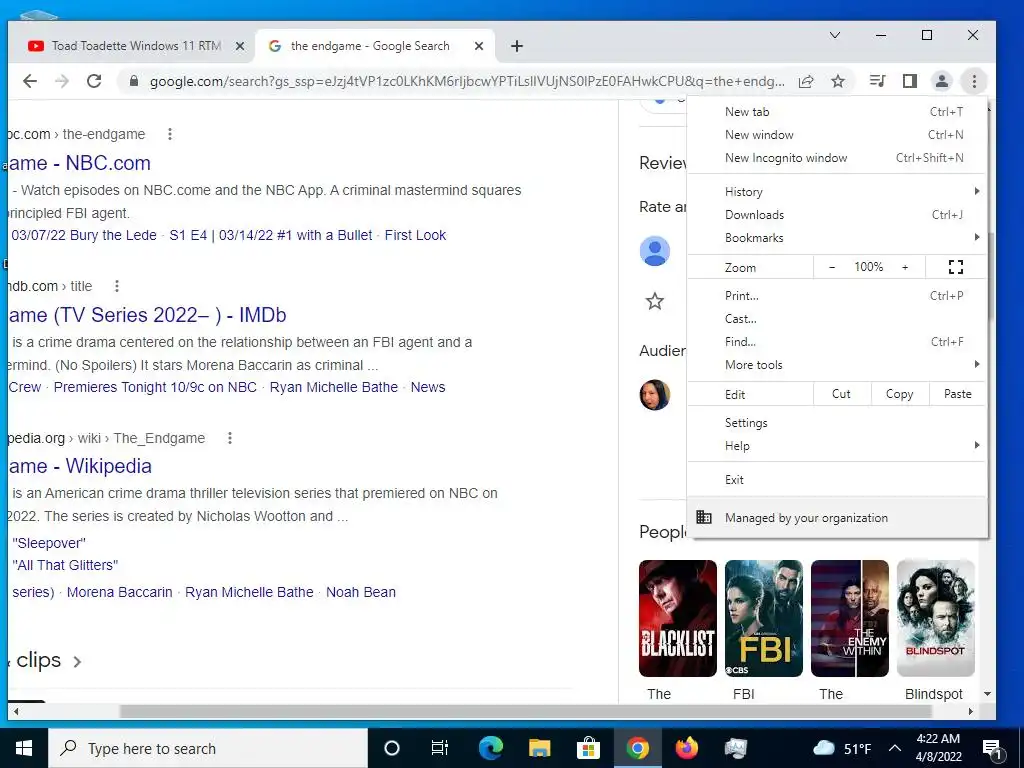Close the Toad Toadette YouTube tab
The image size is (1024, 768).
point(240,46)
